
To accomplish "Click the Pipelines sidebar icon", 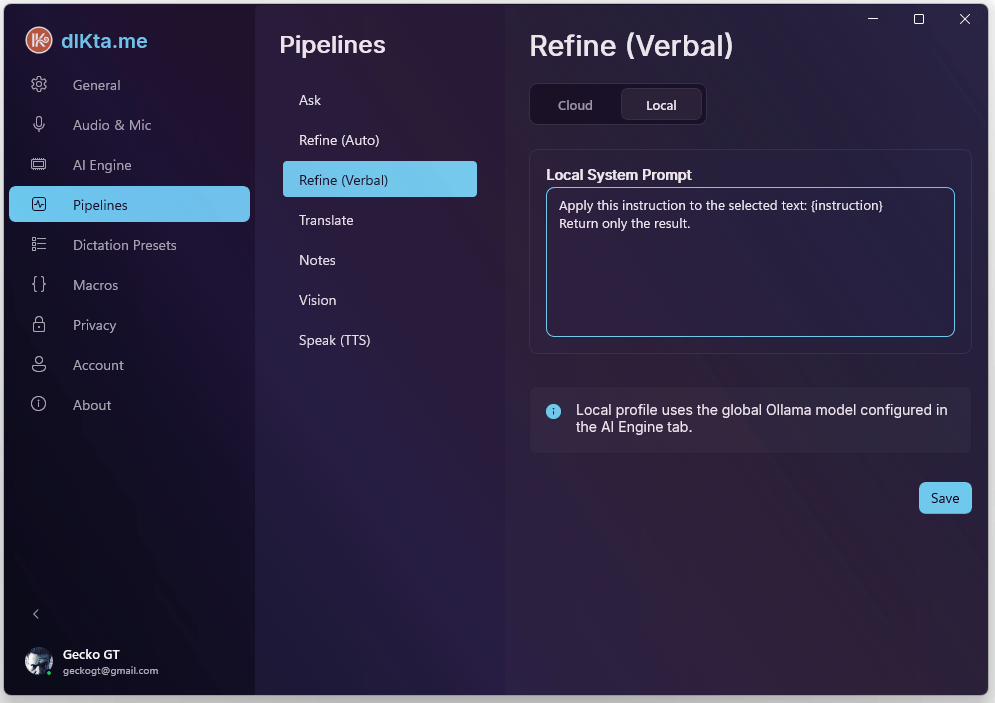I will click(38, 204).
